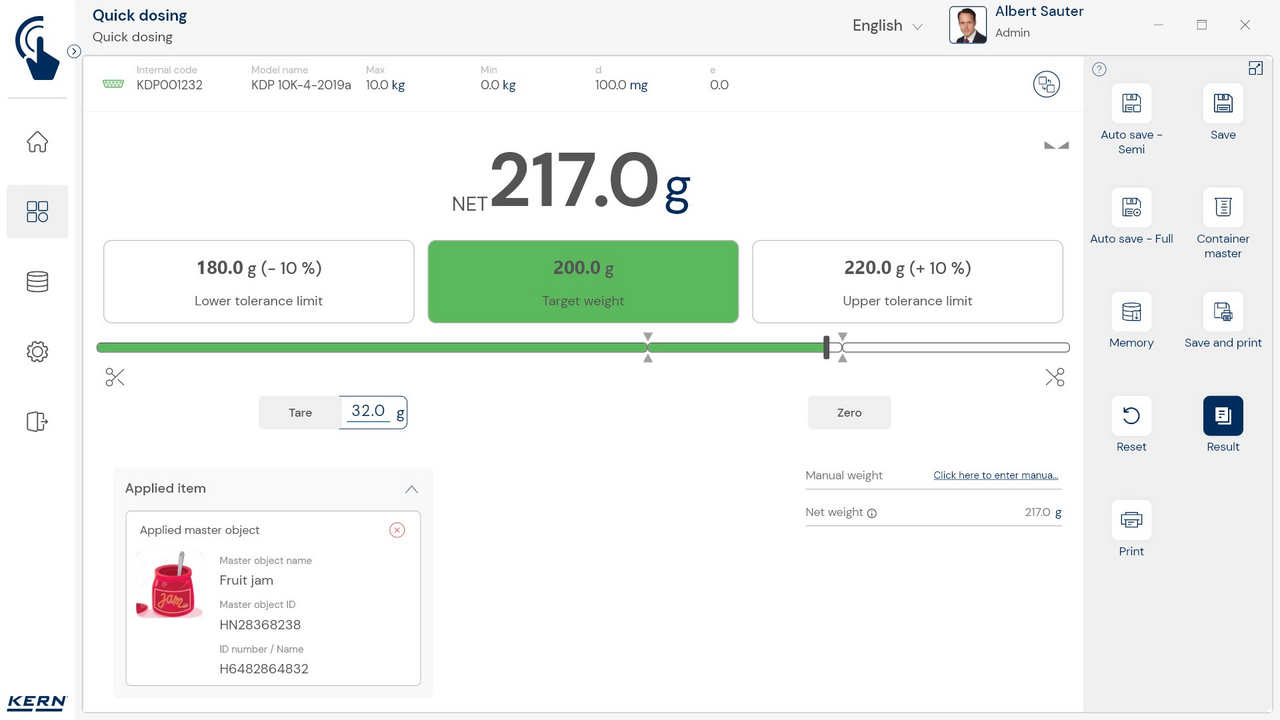Open the Result view

pos(1222,416)
